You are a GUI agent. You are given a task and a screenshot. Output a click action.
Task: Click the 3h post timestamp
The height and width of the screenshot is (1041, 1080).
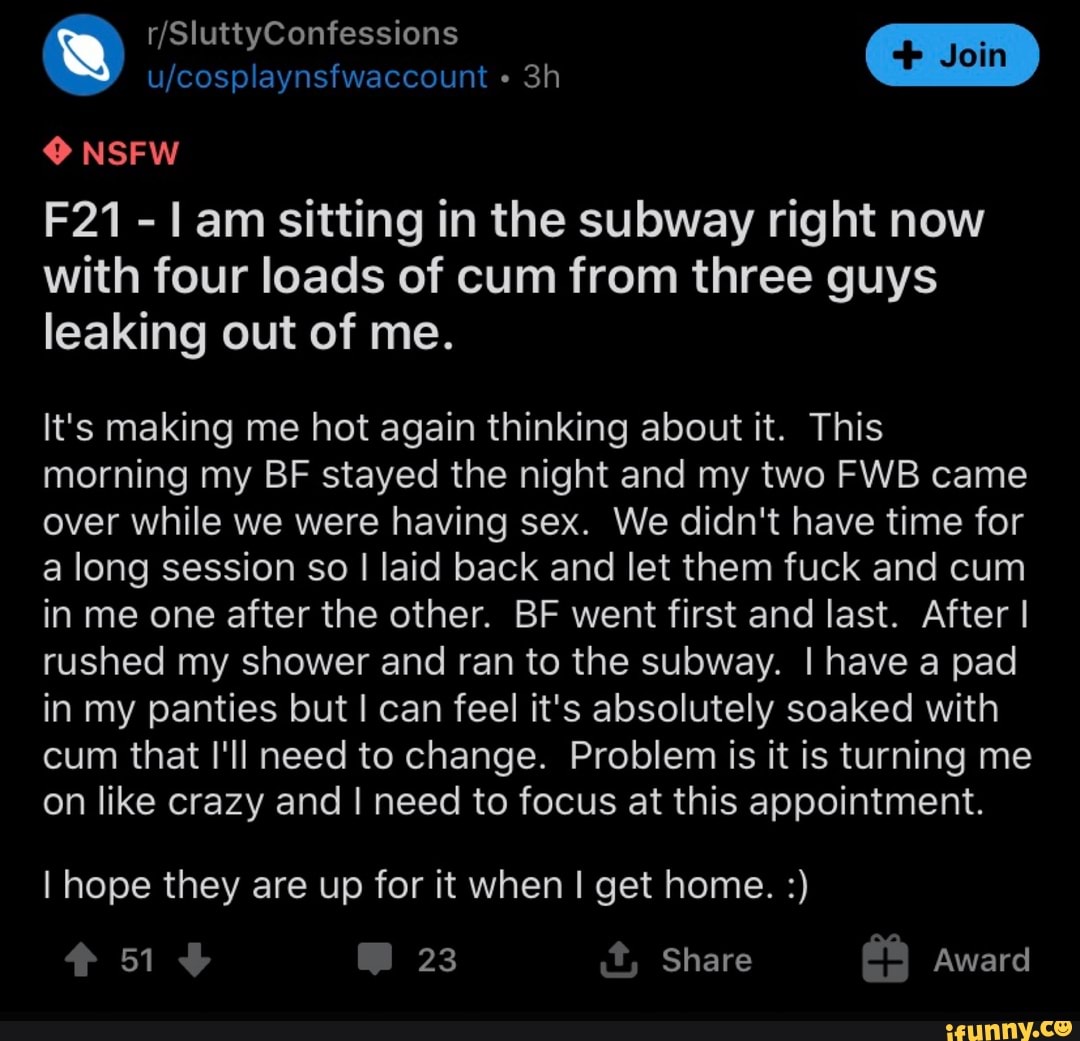coord(541,76)
